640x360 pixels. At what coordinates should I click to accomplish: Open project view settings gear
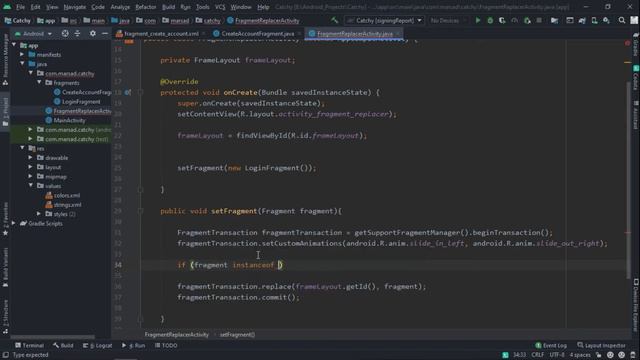tap(93, 33)
